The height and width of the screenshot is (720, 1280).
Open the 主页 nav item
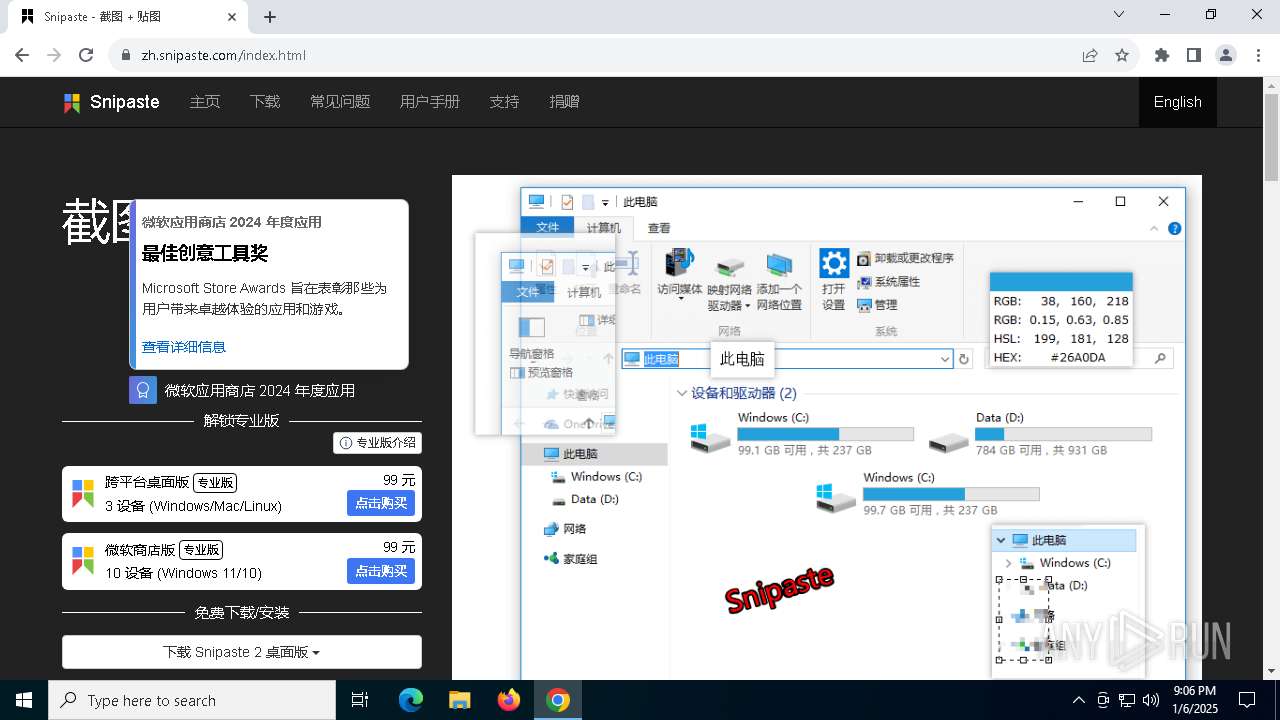click(205, 102)
